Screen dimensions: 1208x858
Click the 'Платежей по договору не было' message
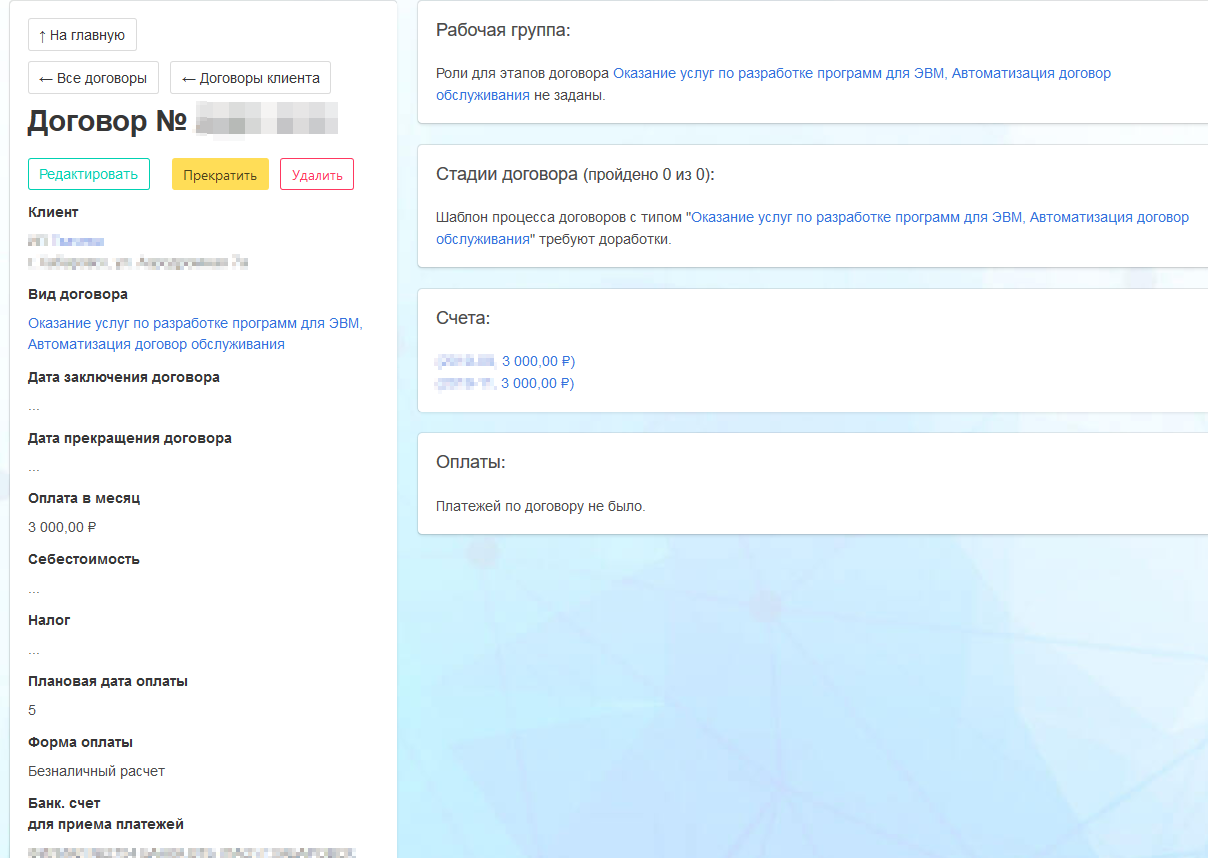(x=540, y=506)
